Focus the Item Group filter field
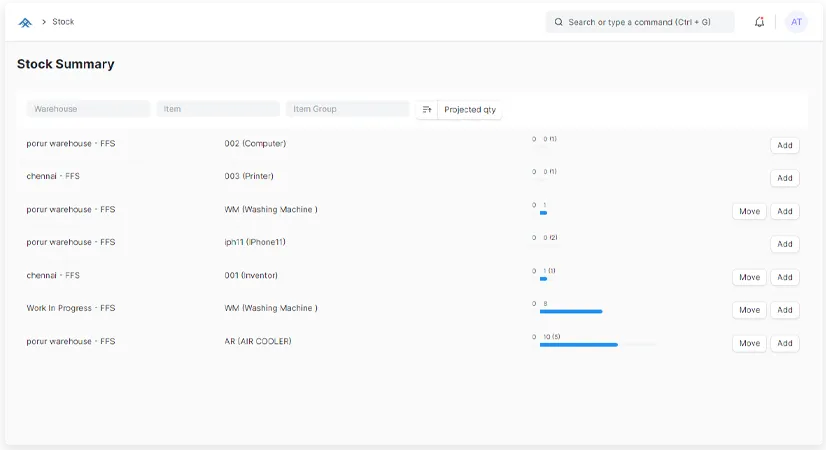 [347, 109]
